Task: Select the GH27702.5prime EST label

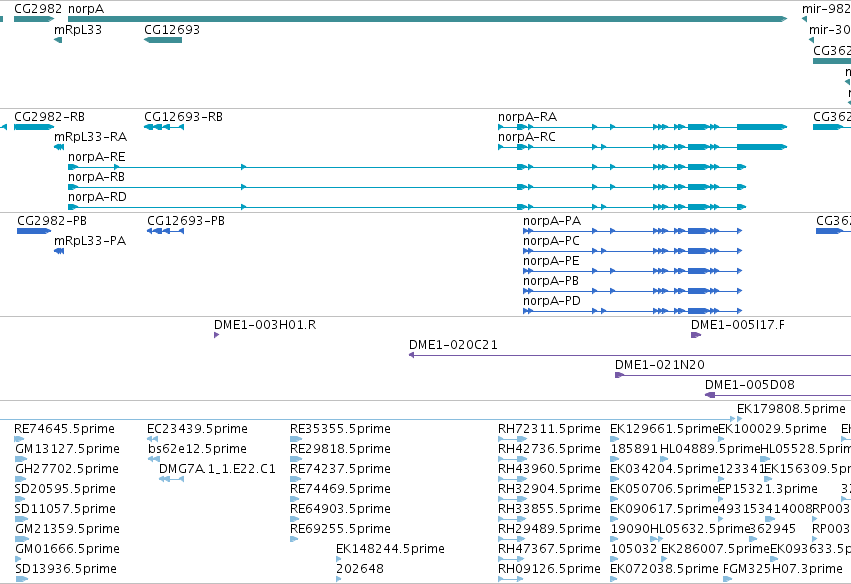Action: coord(66,469)
